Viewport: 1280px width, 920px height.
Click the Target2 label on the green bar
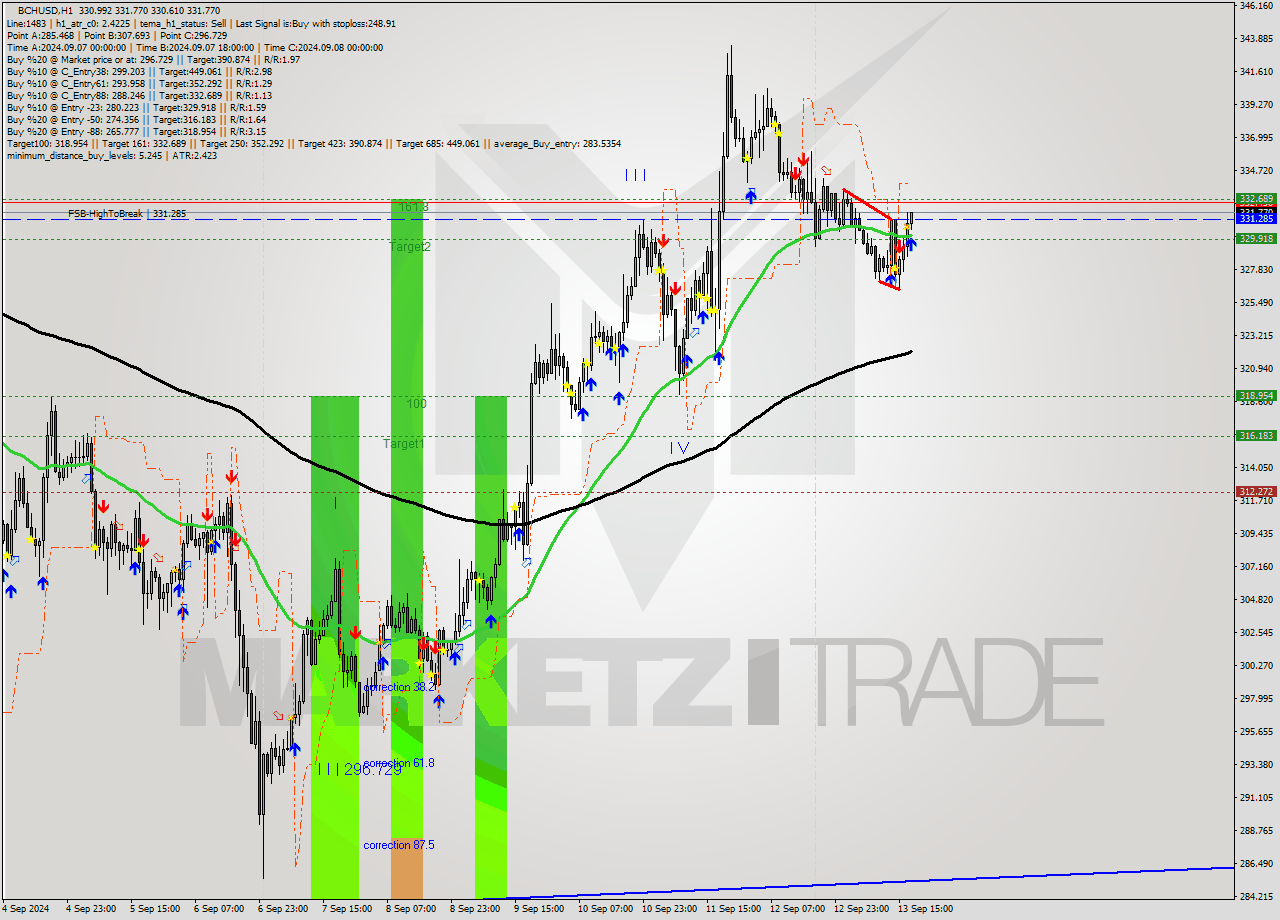click(410, 246)
